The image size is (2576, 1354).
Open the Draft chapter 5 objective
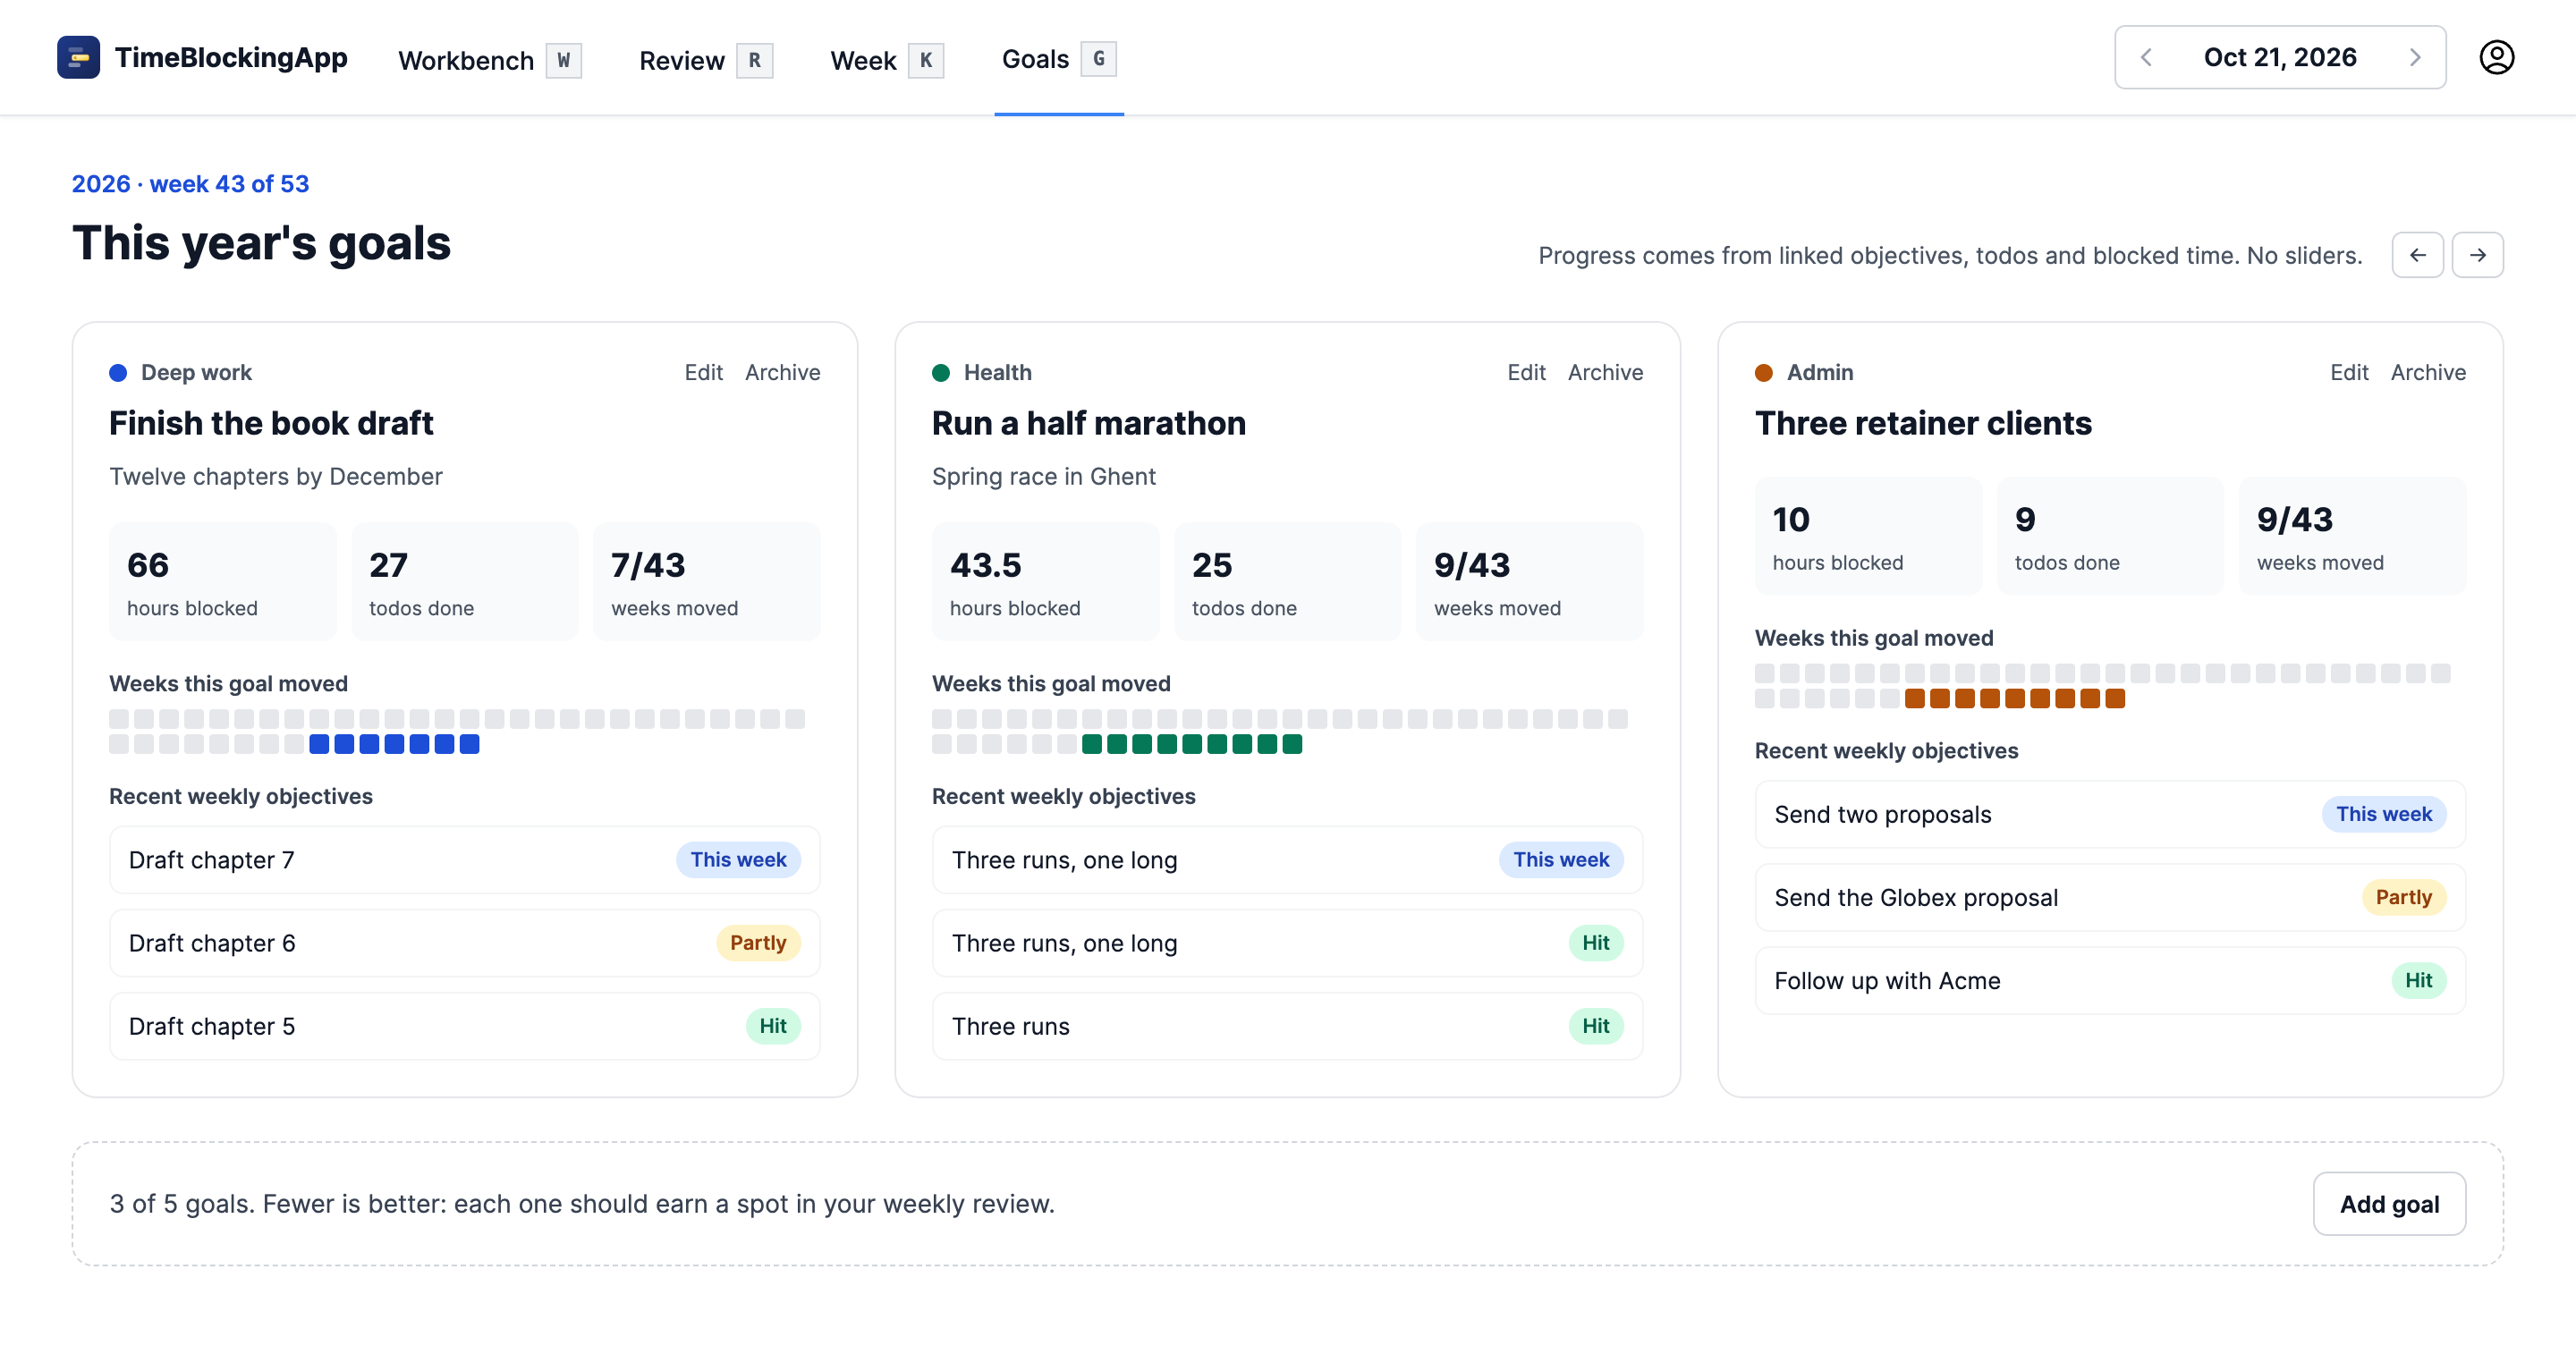click(464, 1026)
